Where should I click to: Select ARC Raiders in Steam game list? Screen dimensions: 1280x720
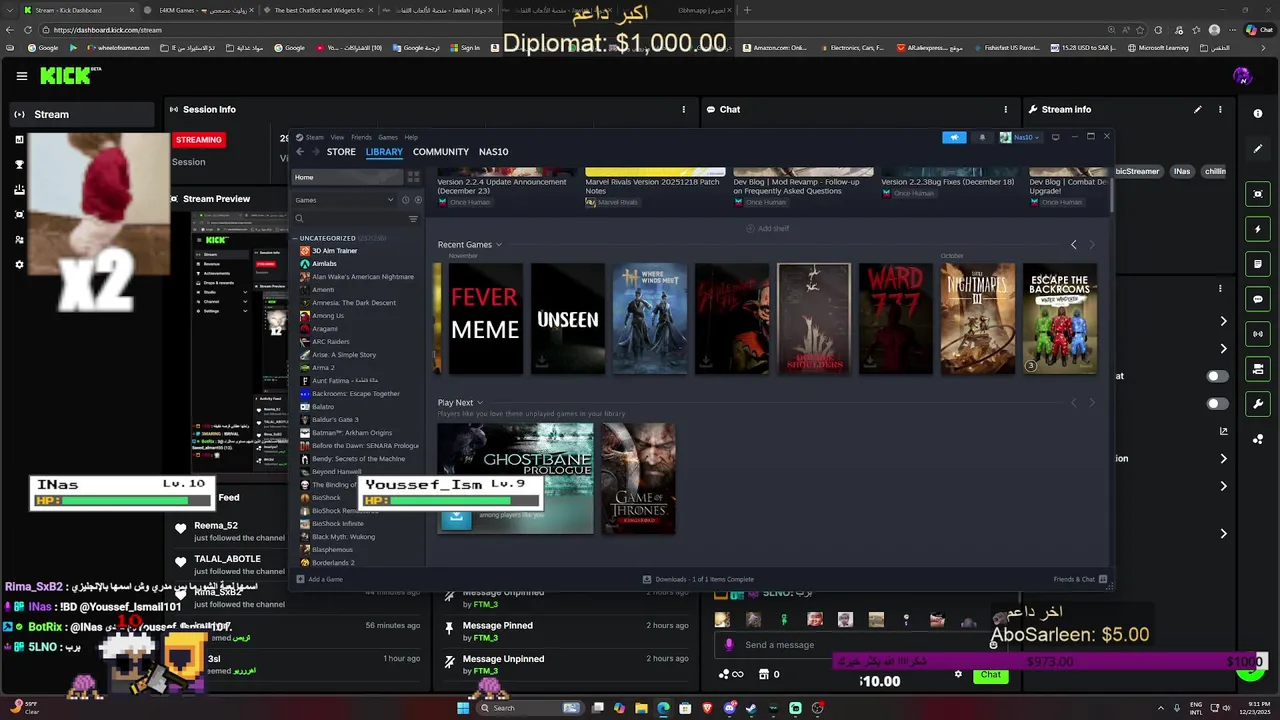point(330,342)
